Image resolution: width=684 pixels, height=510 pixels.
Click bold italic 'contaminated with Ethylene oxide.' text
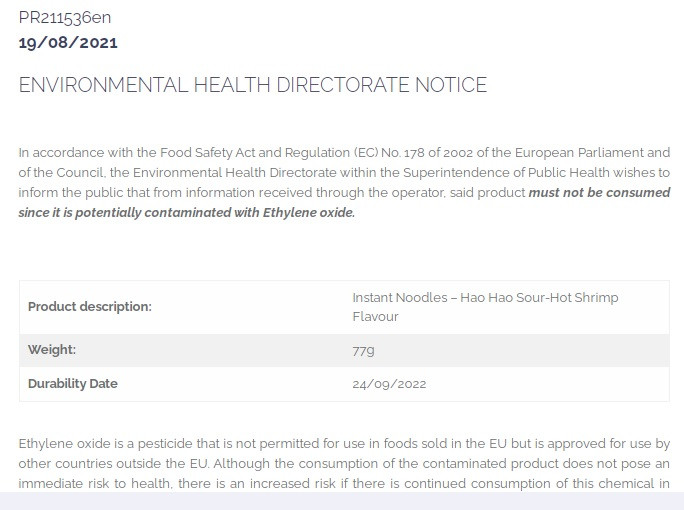click(x=250, y=212)
